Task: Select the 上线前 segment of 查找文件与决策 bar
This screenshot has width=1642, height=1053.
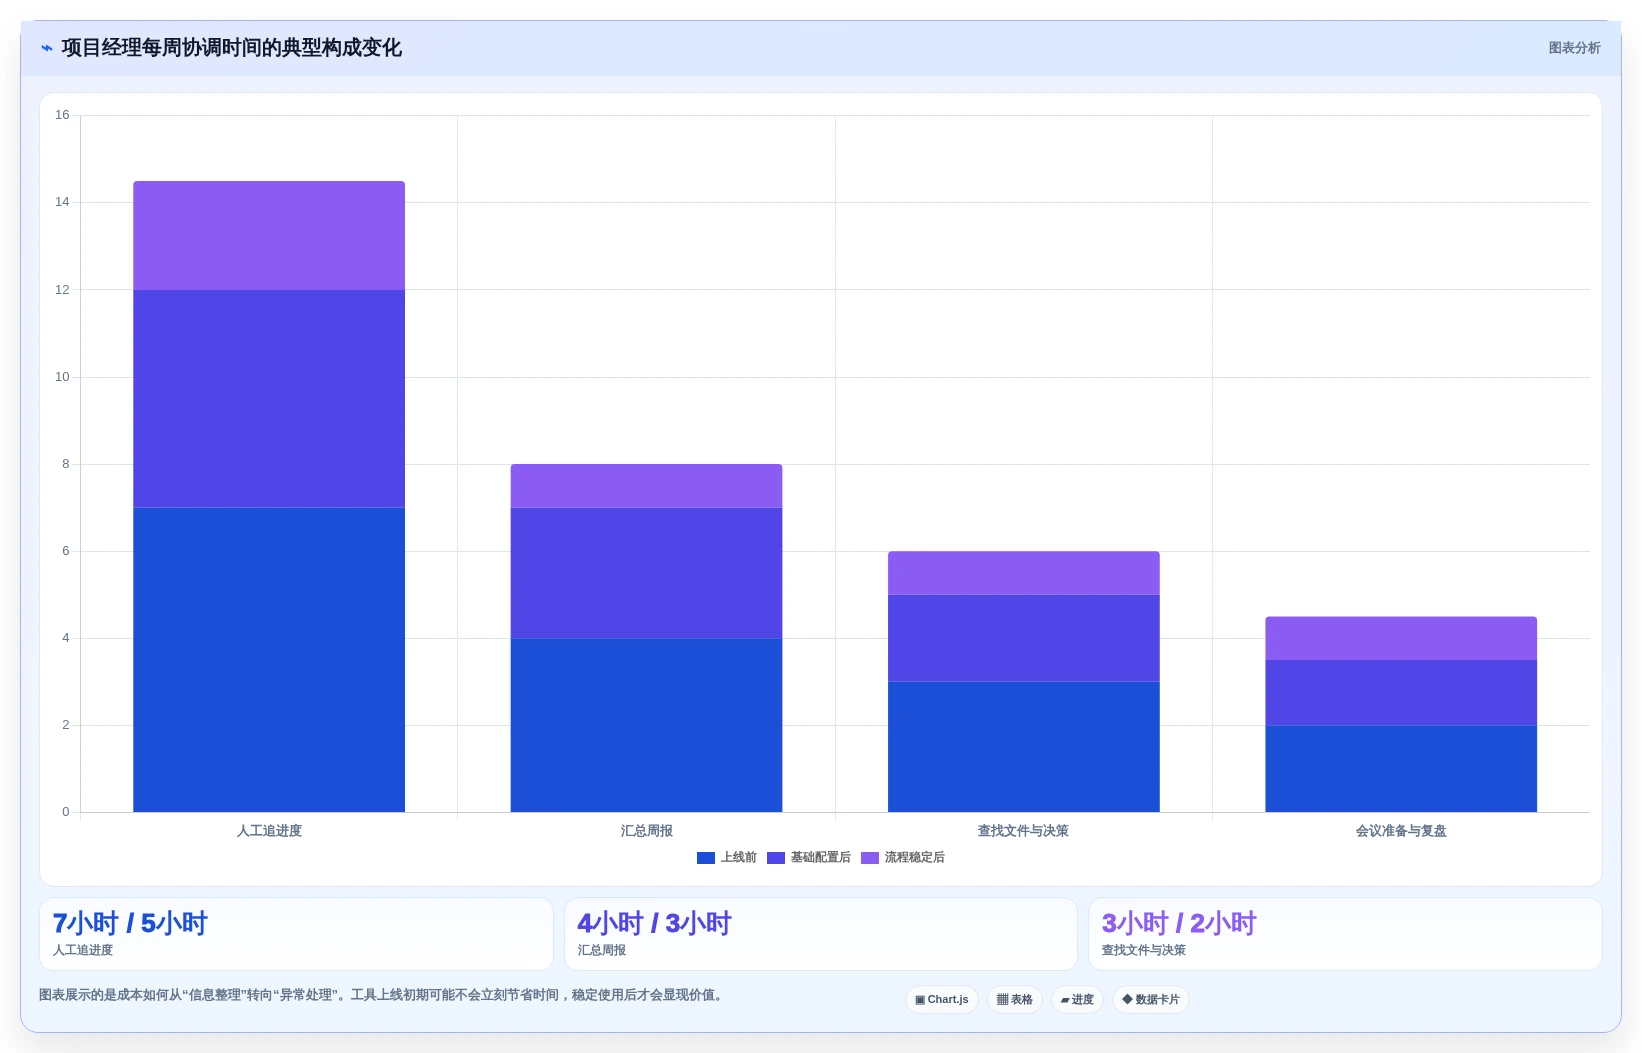Action: 1024,747
